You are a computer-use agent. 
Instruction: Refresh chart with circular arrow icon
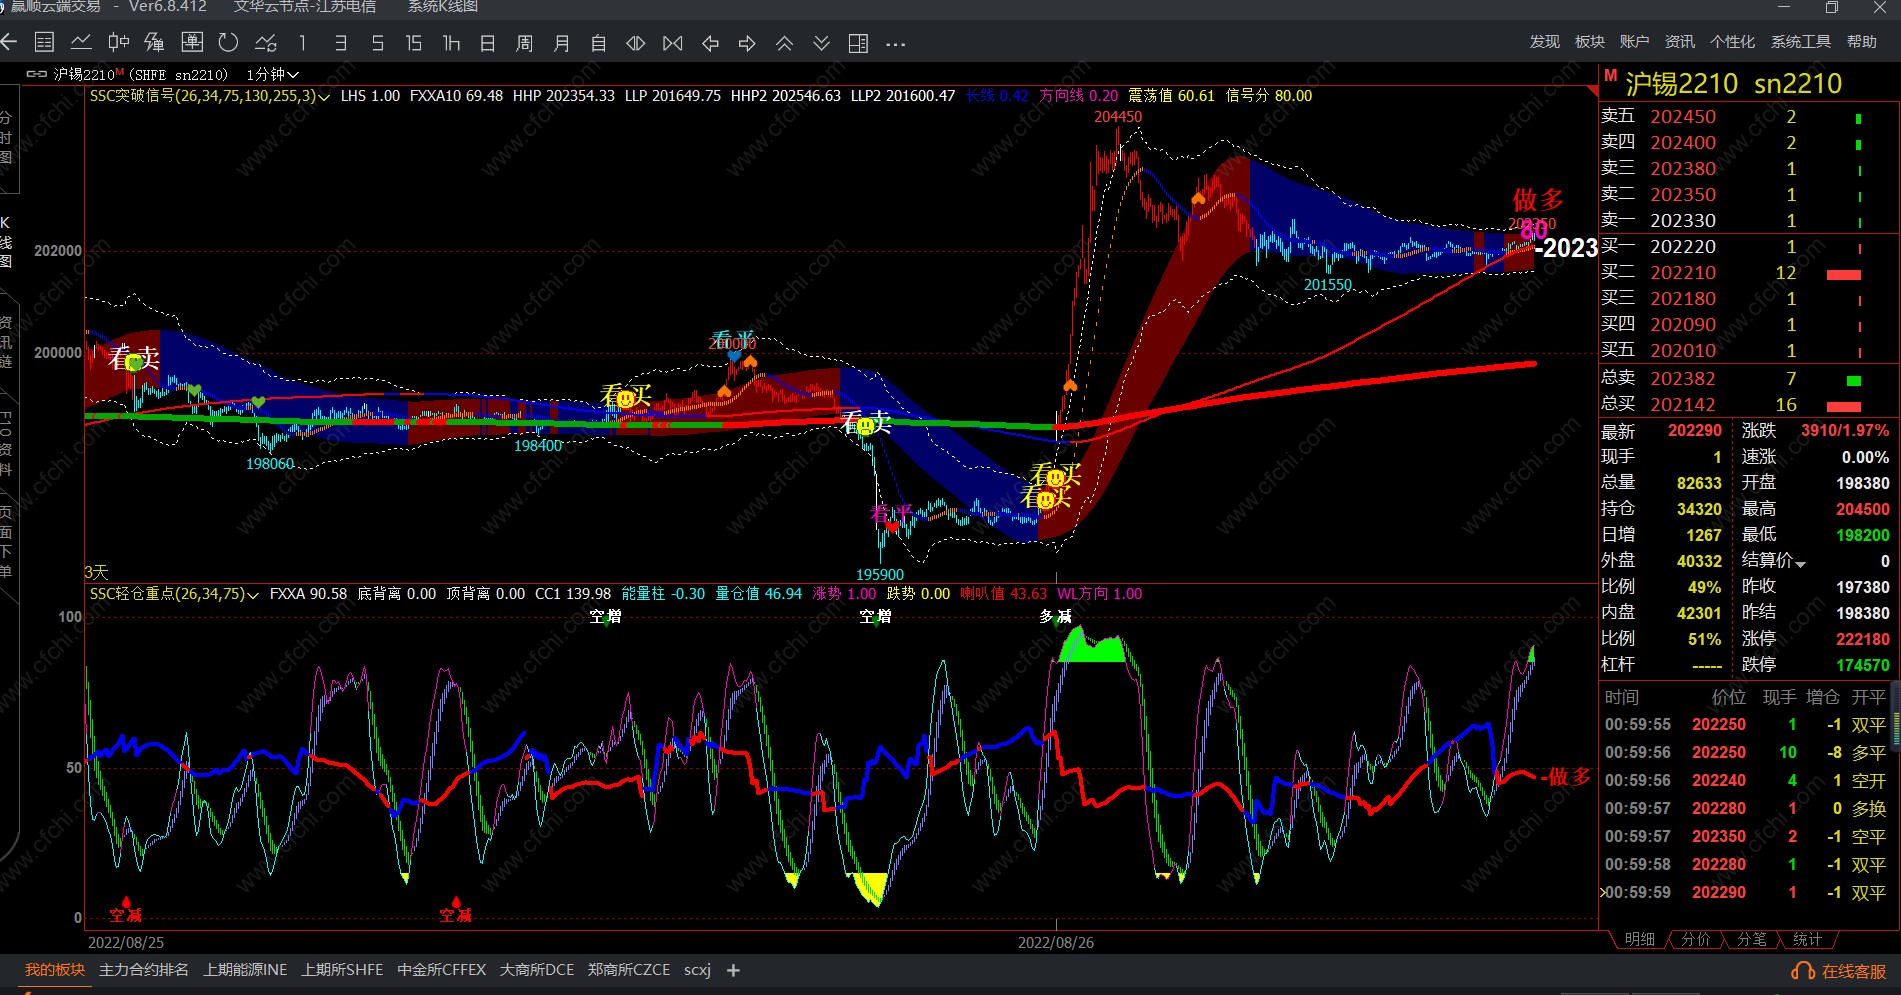228,42
